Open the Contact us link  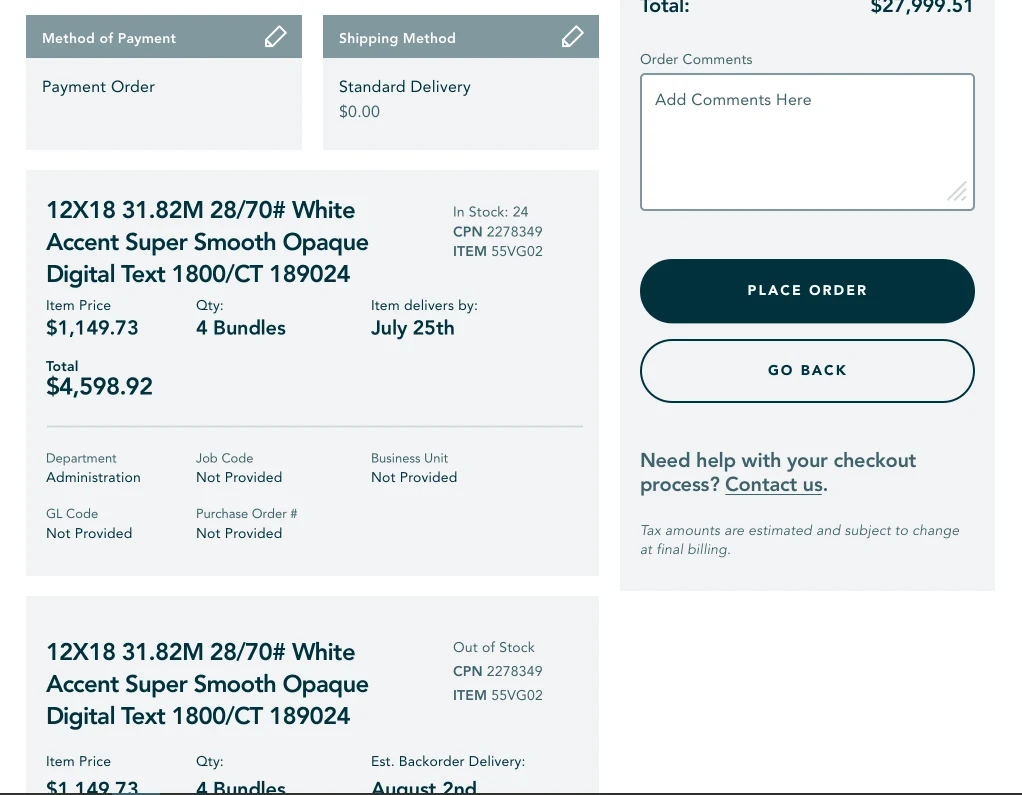tap(774, 485)
